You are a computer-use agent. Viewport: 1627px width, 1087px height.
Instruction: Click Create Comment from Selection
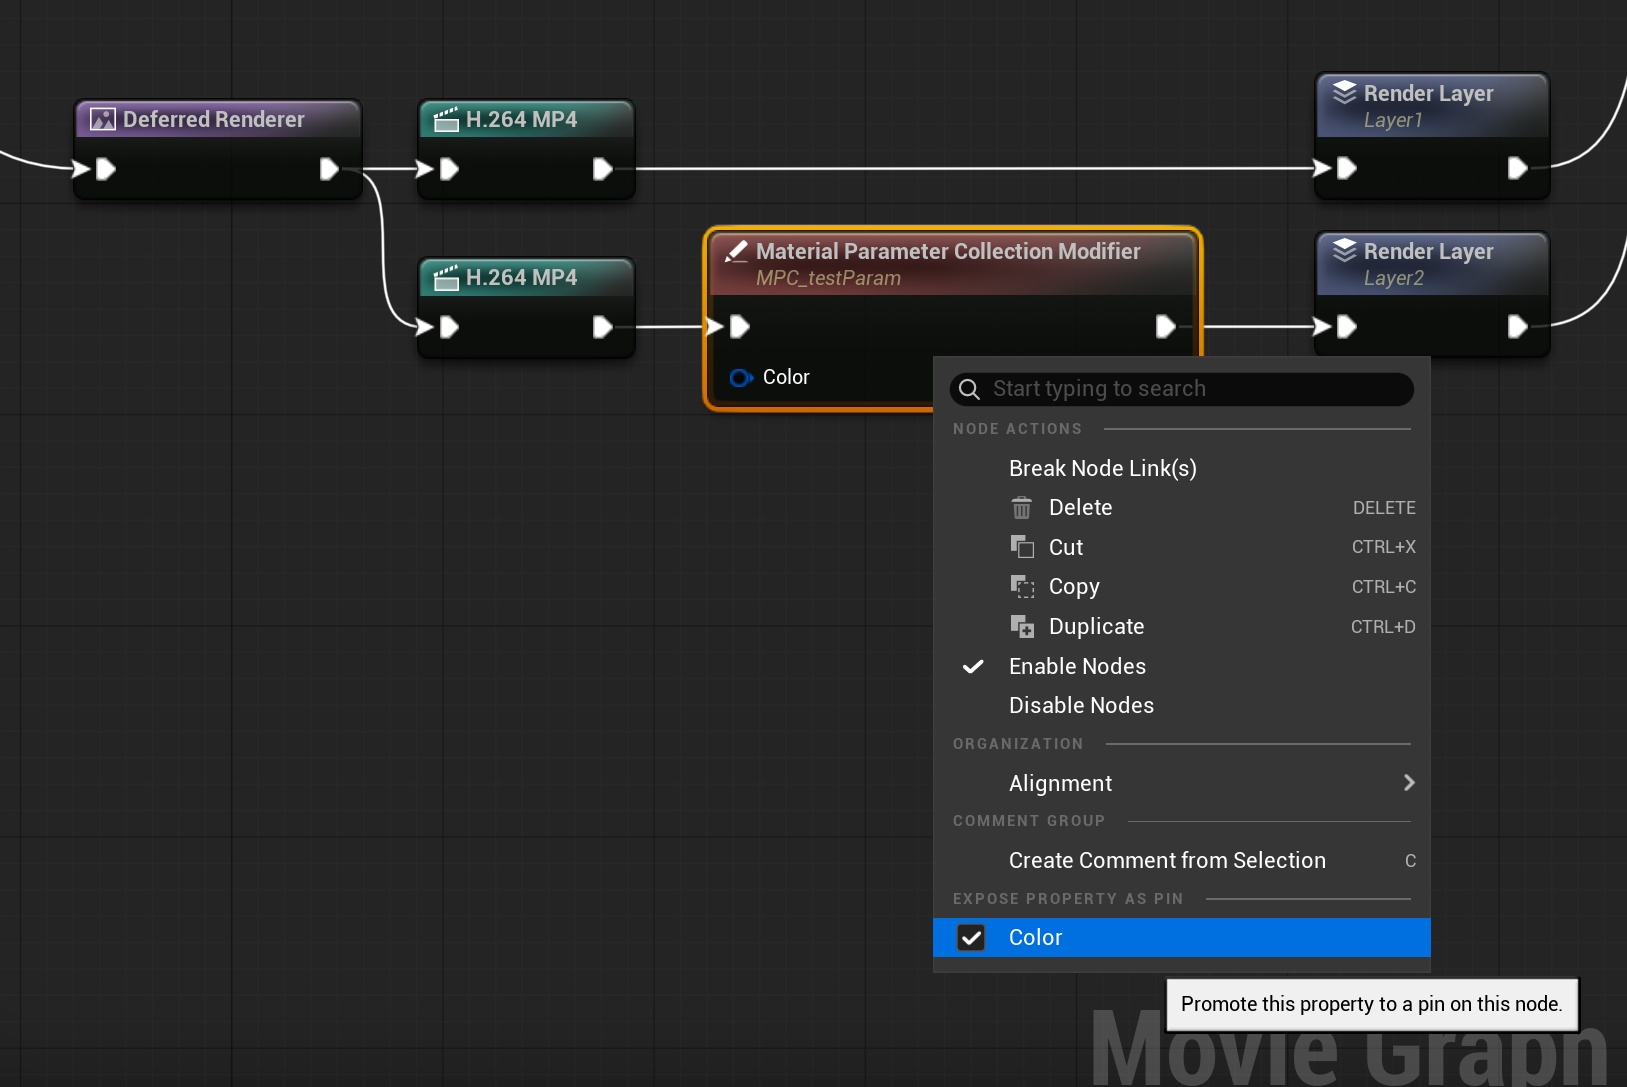1166,861
